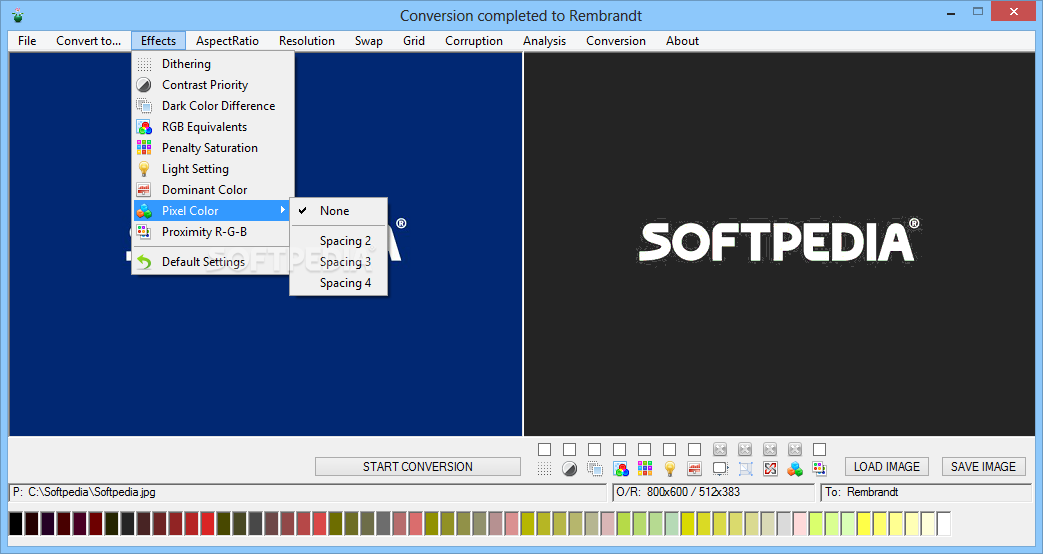Tick the checkbox above the Dominant Color toolbar icon
This screenshot has width=1043, height=554.
694,450
